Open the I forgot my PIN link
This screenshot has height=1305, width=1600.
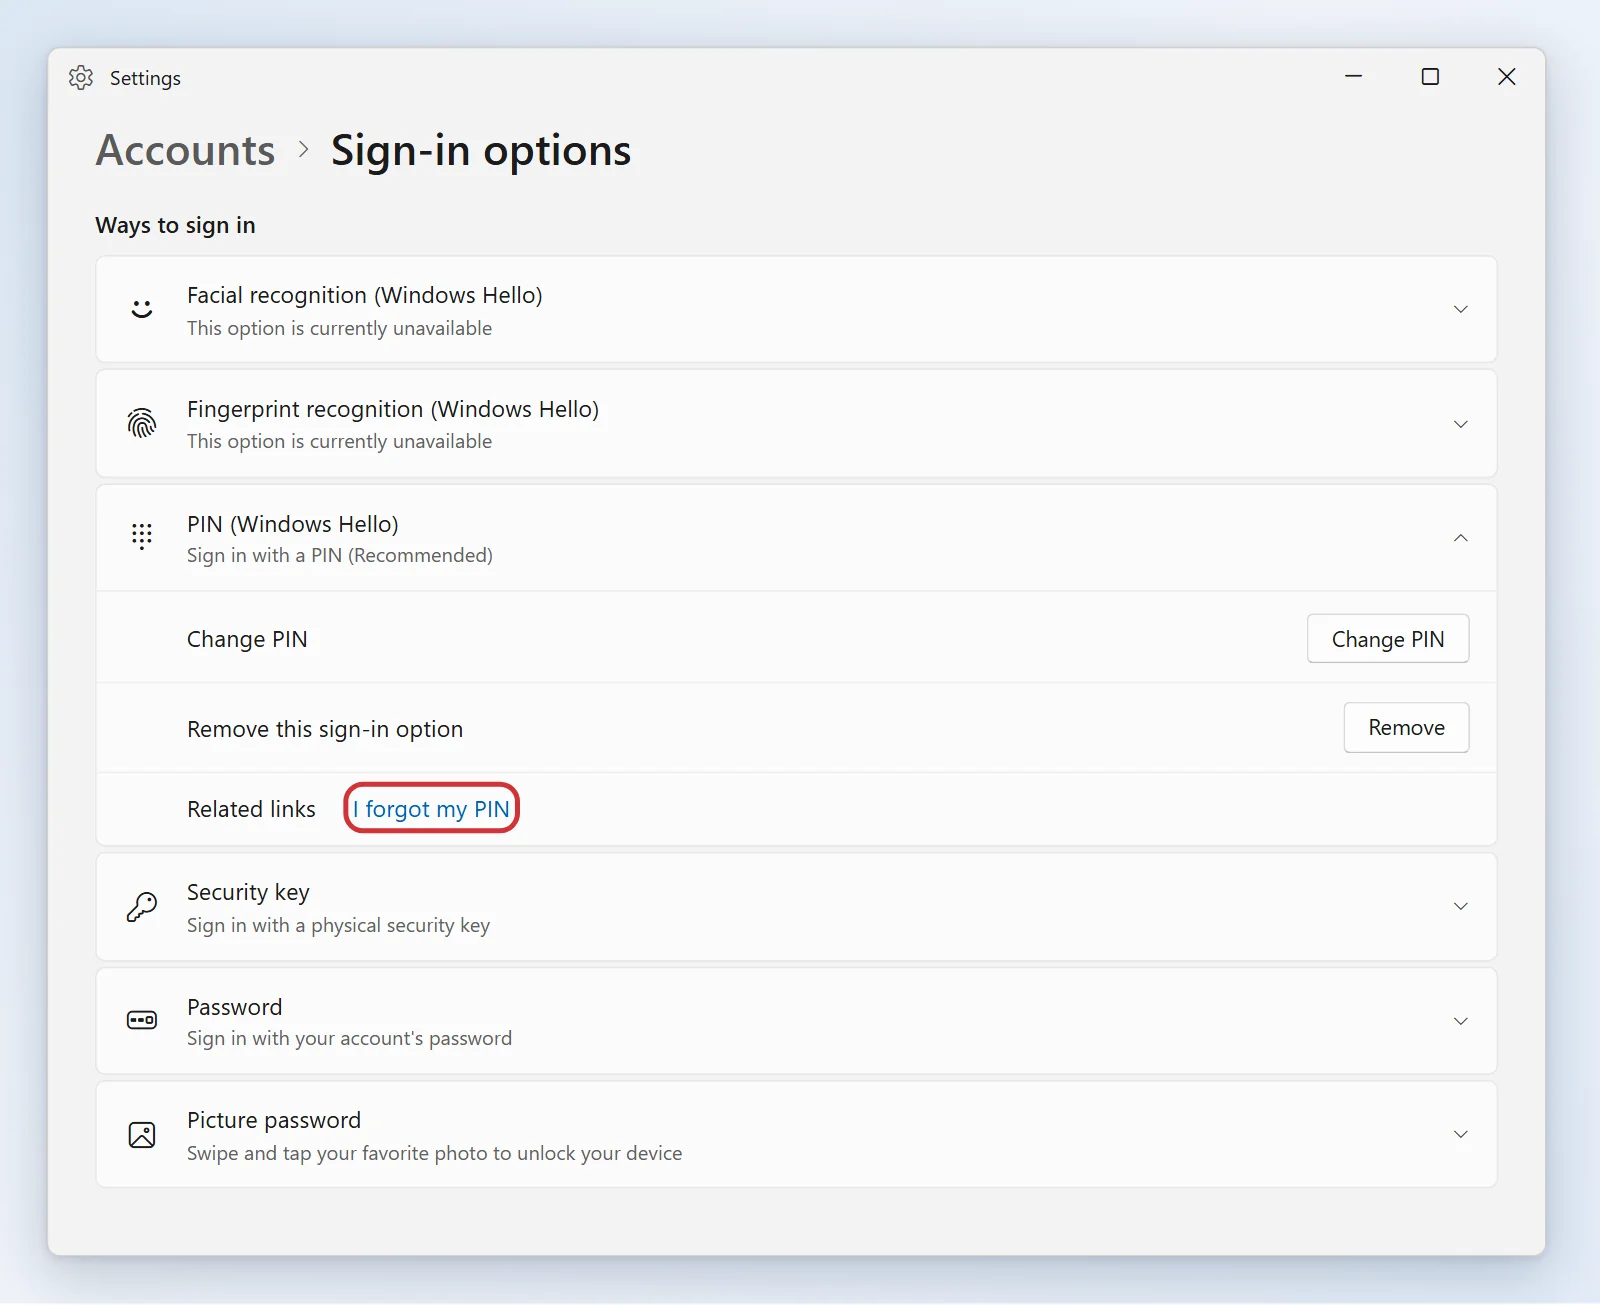(431, 809)
